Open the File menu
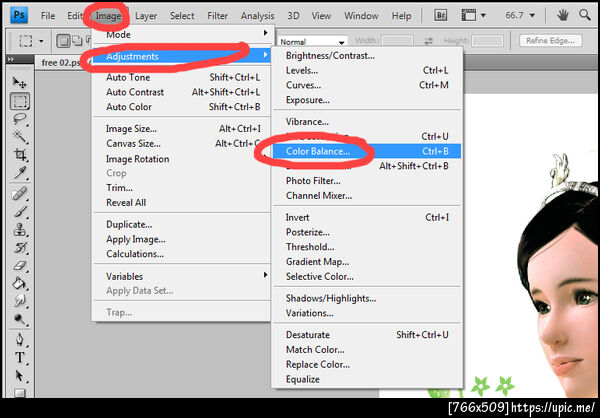 (48, 16)
